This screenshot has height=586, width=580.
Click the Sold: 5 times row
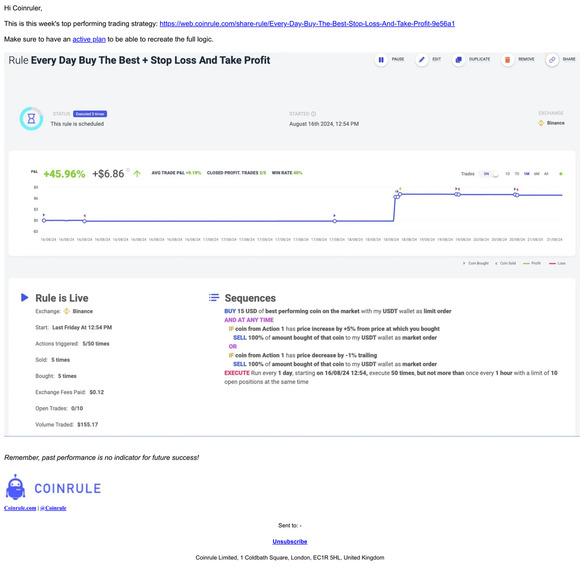tap(52, 360)
